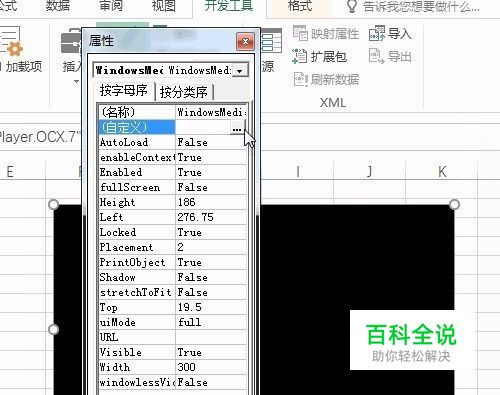Select the windowlessVideo property name
The height and width of the screenshot is (395, 500).
click(137, 382)
